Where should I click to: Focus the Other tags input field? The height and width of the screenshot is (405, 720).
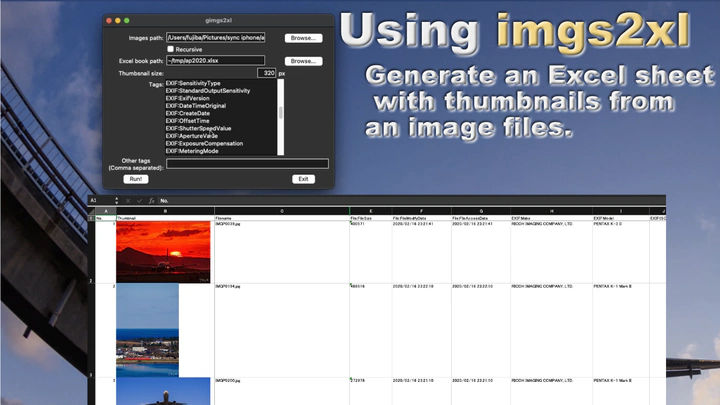246,163
